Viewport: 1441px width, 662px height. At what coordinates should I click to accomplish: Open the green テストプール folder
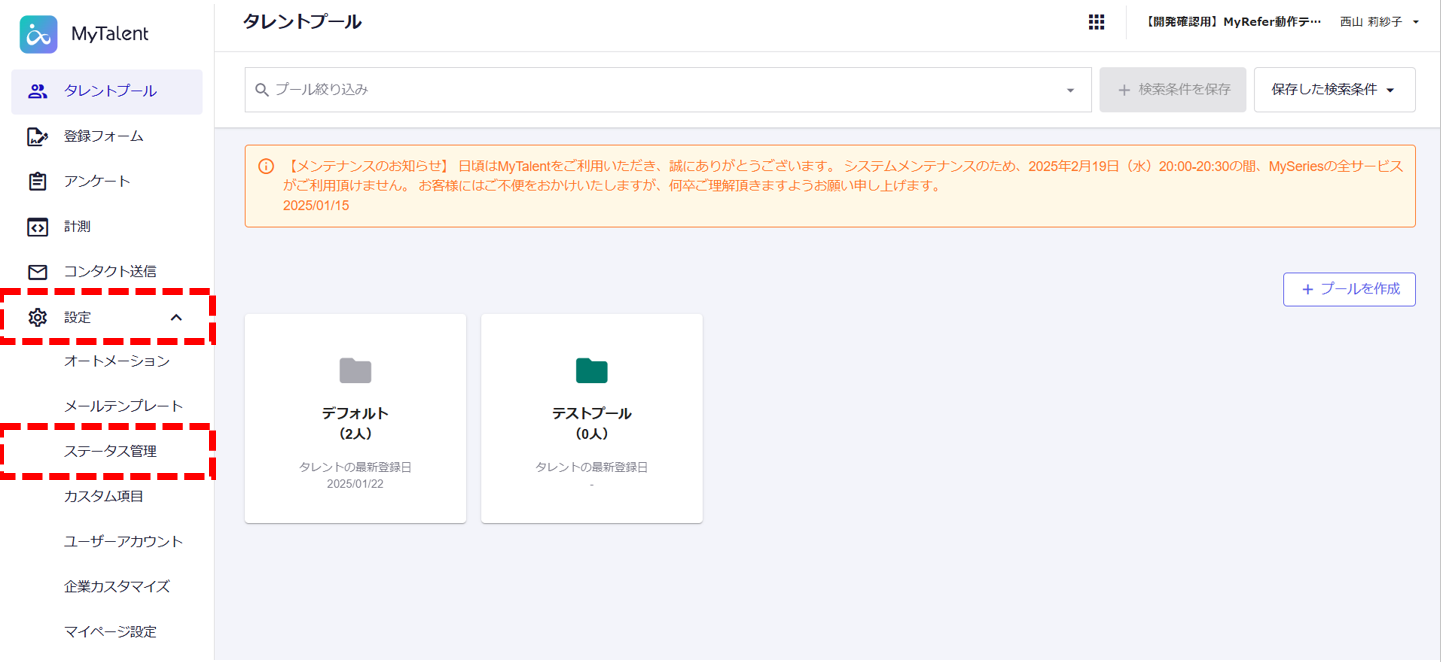(591, 371)
